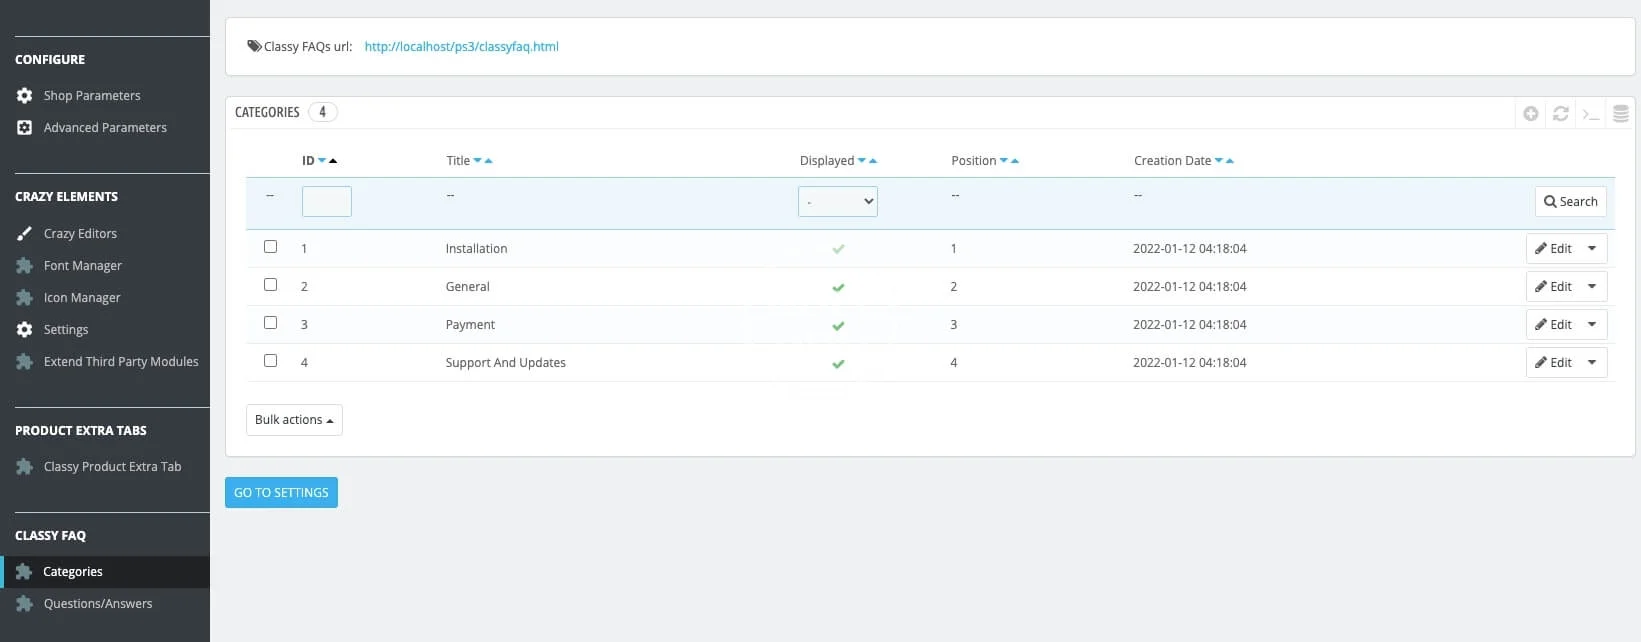
Task: Edit the Installation category
Action: coord(1553,249)
